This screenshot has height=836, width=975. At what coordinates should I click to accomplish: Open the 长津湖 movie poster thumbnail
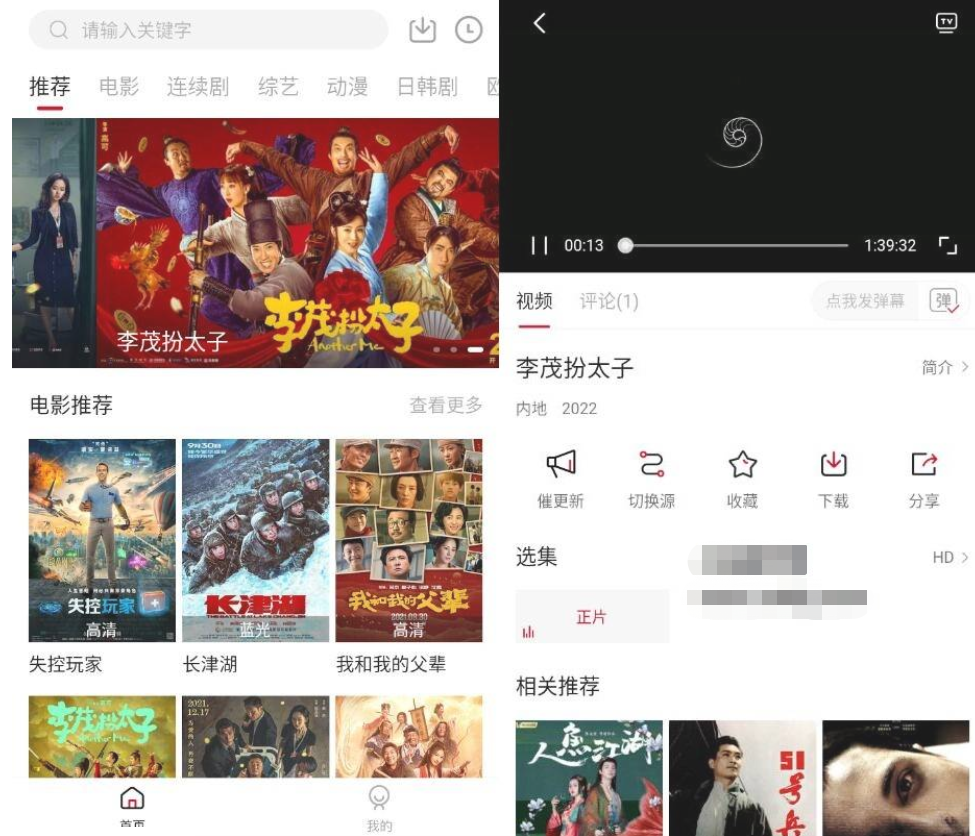coord(255,538)
